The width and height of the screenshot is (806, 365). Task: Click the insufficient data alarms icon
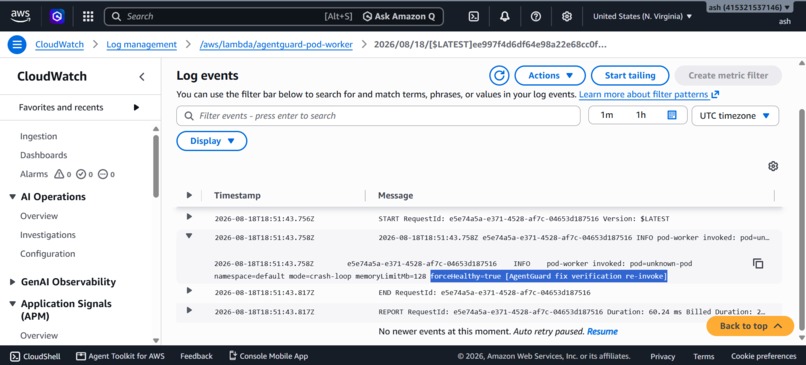tap(102, 174)
